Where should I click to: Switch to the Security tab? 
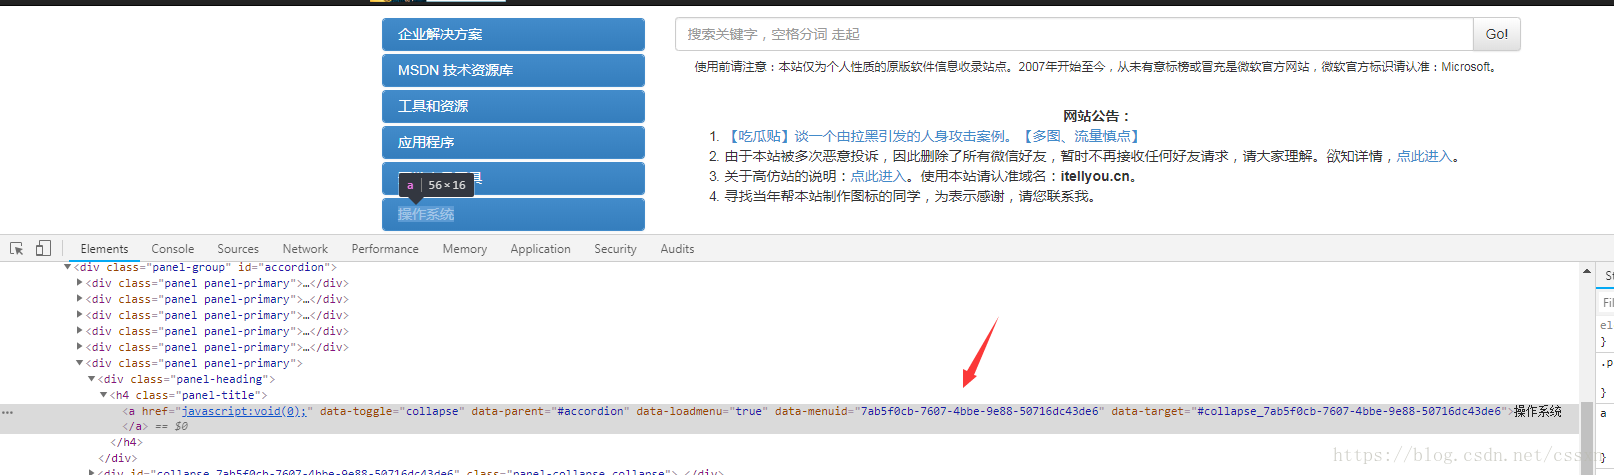point(615,249)
